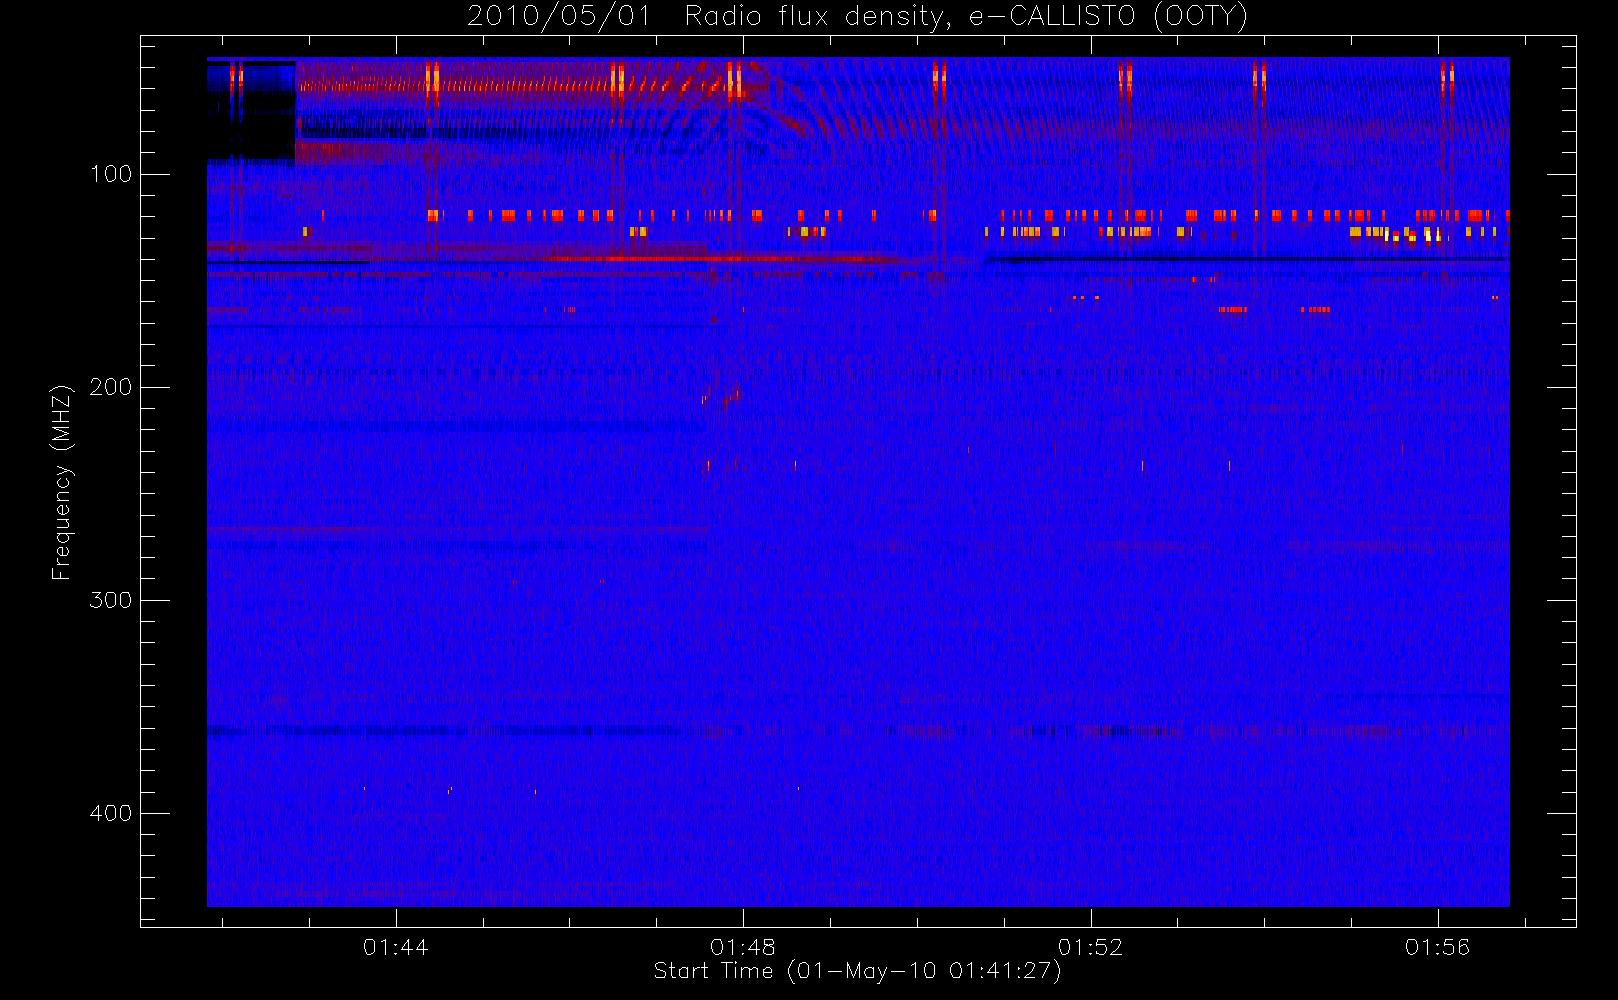Click the 01:56 time tick label
Screen dimensions: 1618x1000
pyautogui.click(x=1438, y=947)
